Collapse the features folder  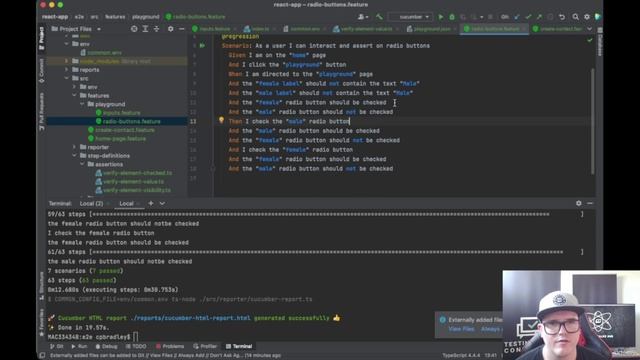(x=74, y=96)
